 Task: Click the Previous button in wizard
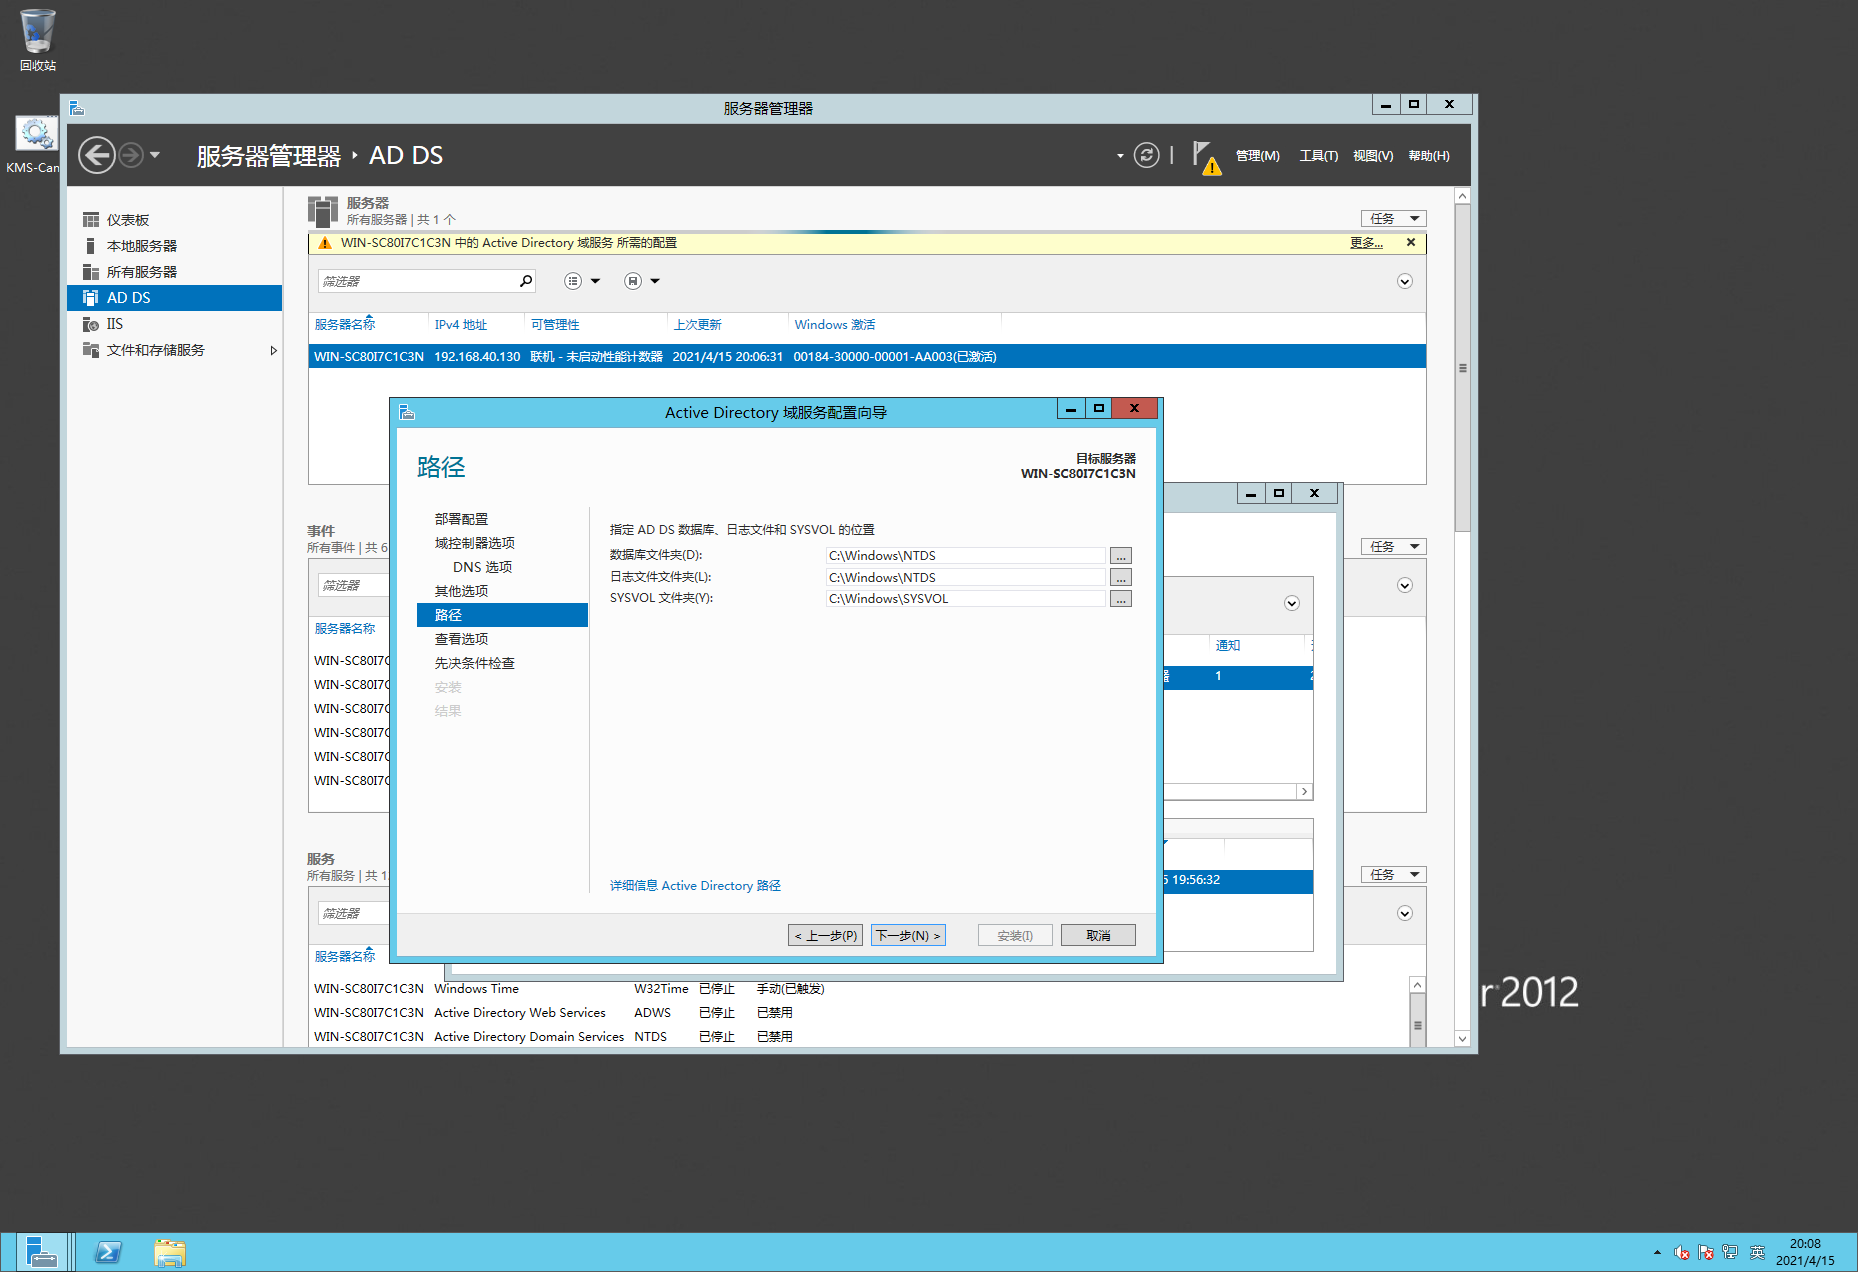click(x=825, y=935)
